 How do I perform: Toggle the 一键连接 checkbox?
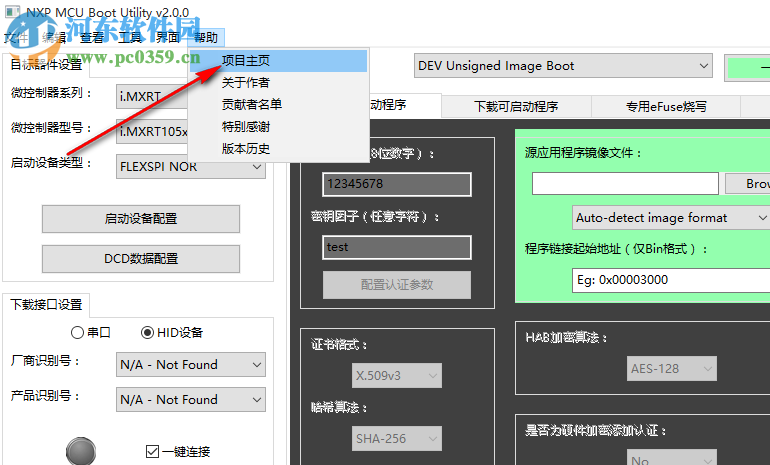[x=178, y=451]
